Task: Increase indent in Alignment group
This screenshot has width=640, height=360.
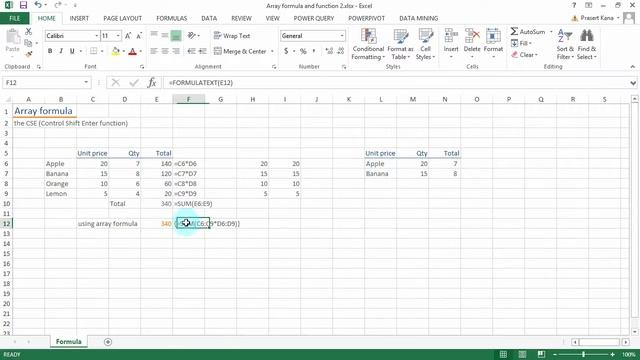Action: 202,51
